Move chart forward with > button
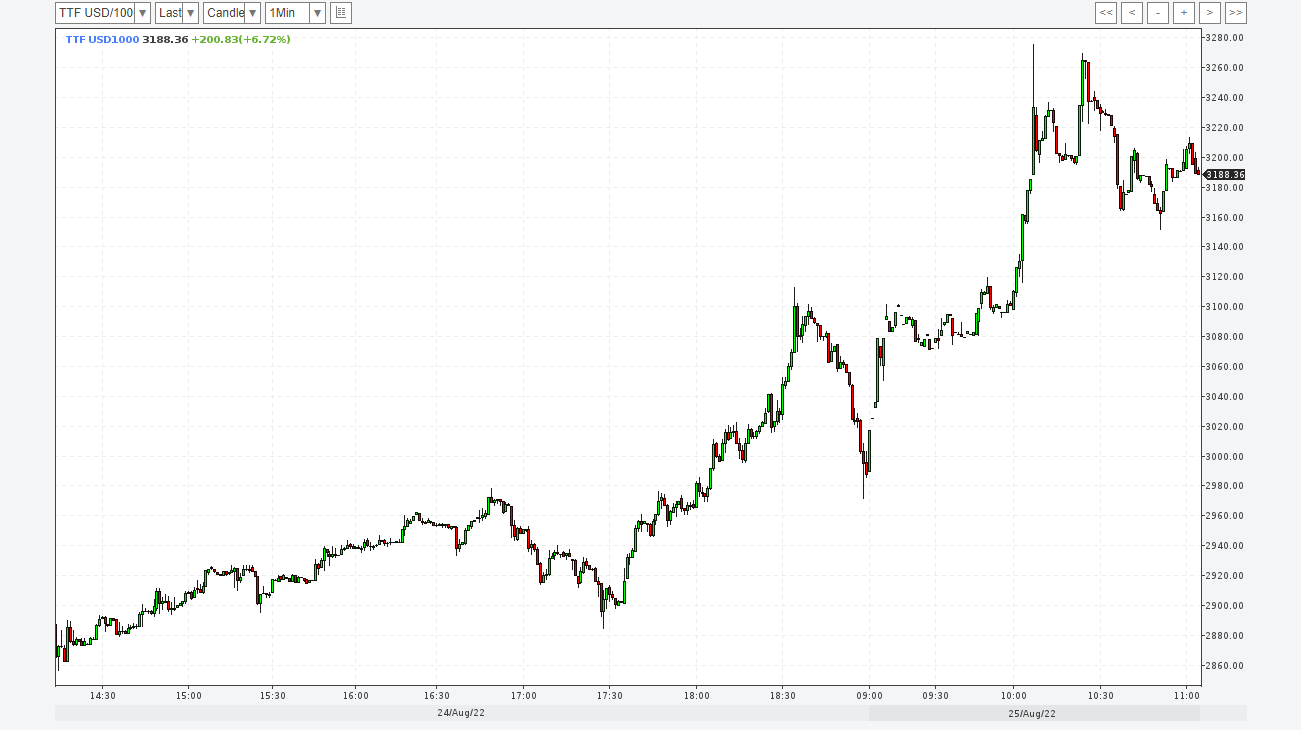 pyautogui.click(x=1210, y=13)
